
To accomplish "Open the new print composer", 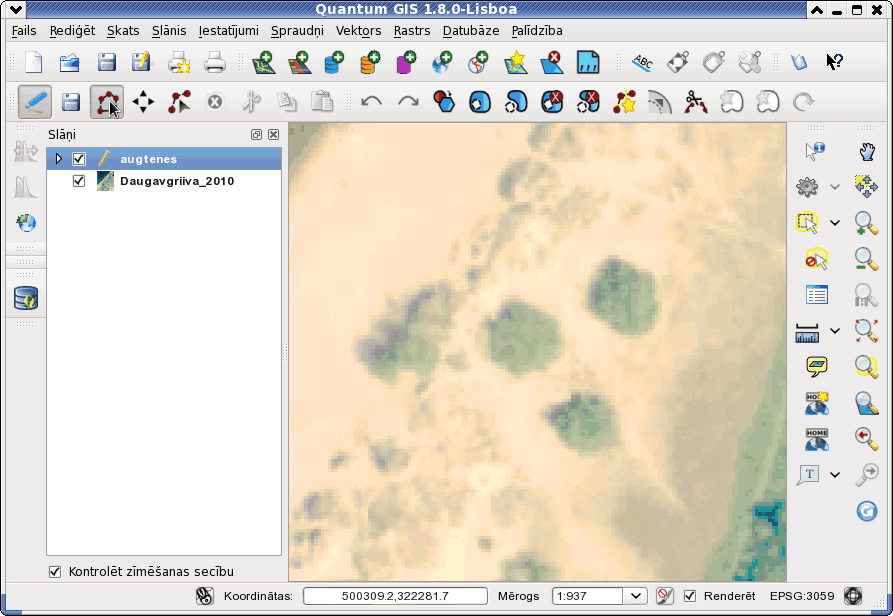I will pyautogui.click(x=179, y=62).
